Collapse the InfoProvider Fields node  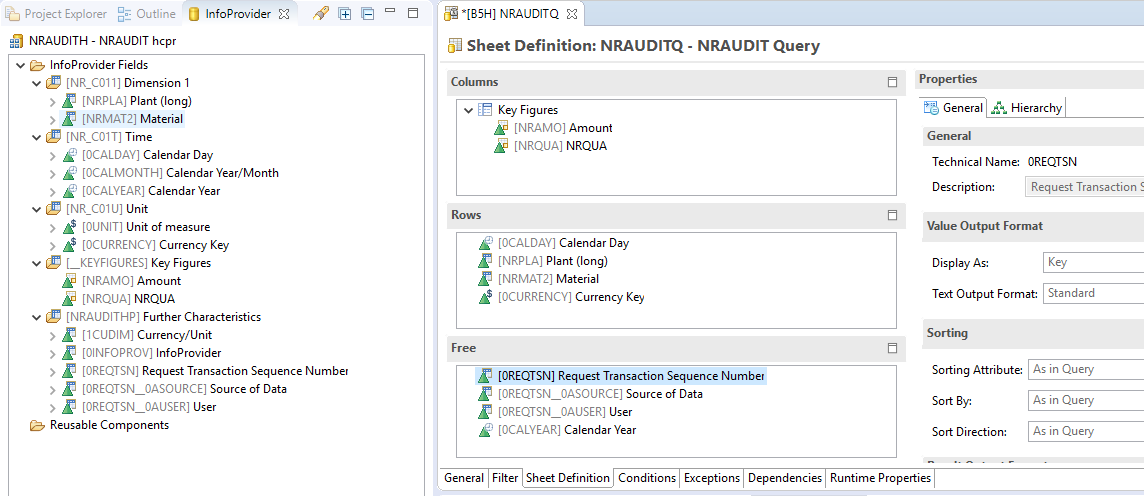(20, 65)
